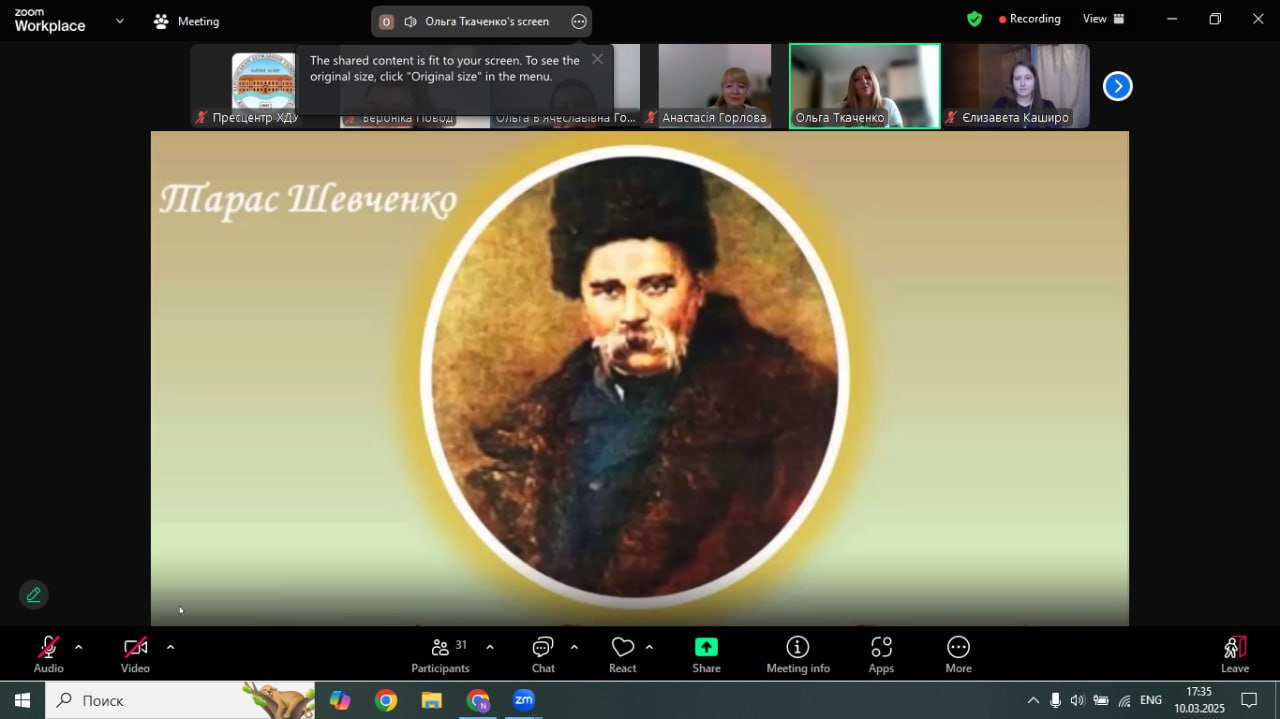Select Анастасія Горлова video thumbnail
Image resolution: width=1280 pixels, height=719 pixels.
pos(715,86)
